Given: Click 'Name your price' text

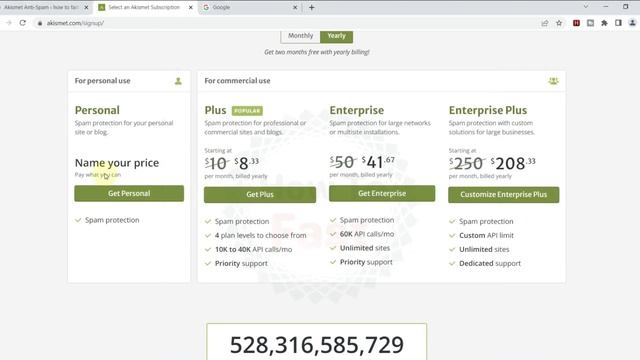Looking at the screenshot, I should [x=117, y=163].
